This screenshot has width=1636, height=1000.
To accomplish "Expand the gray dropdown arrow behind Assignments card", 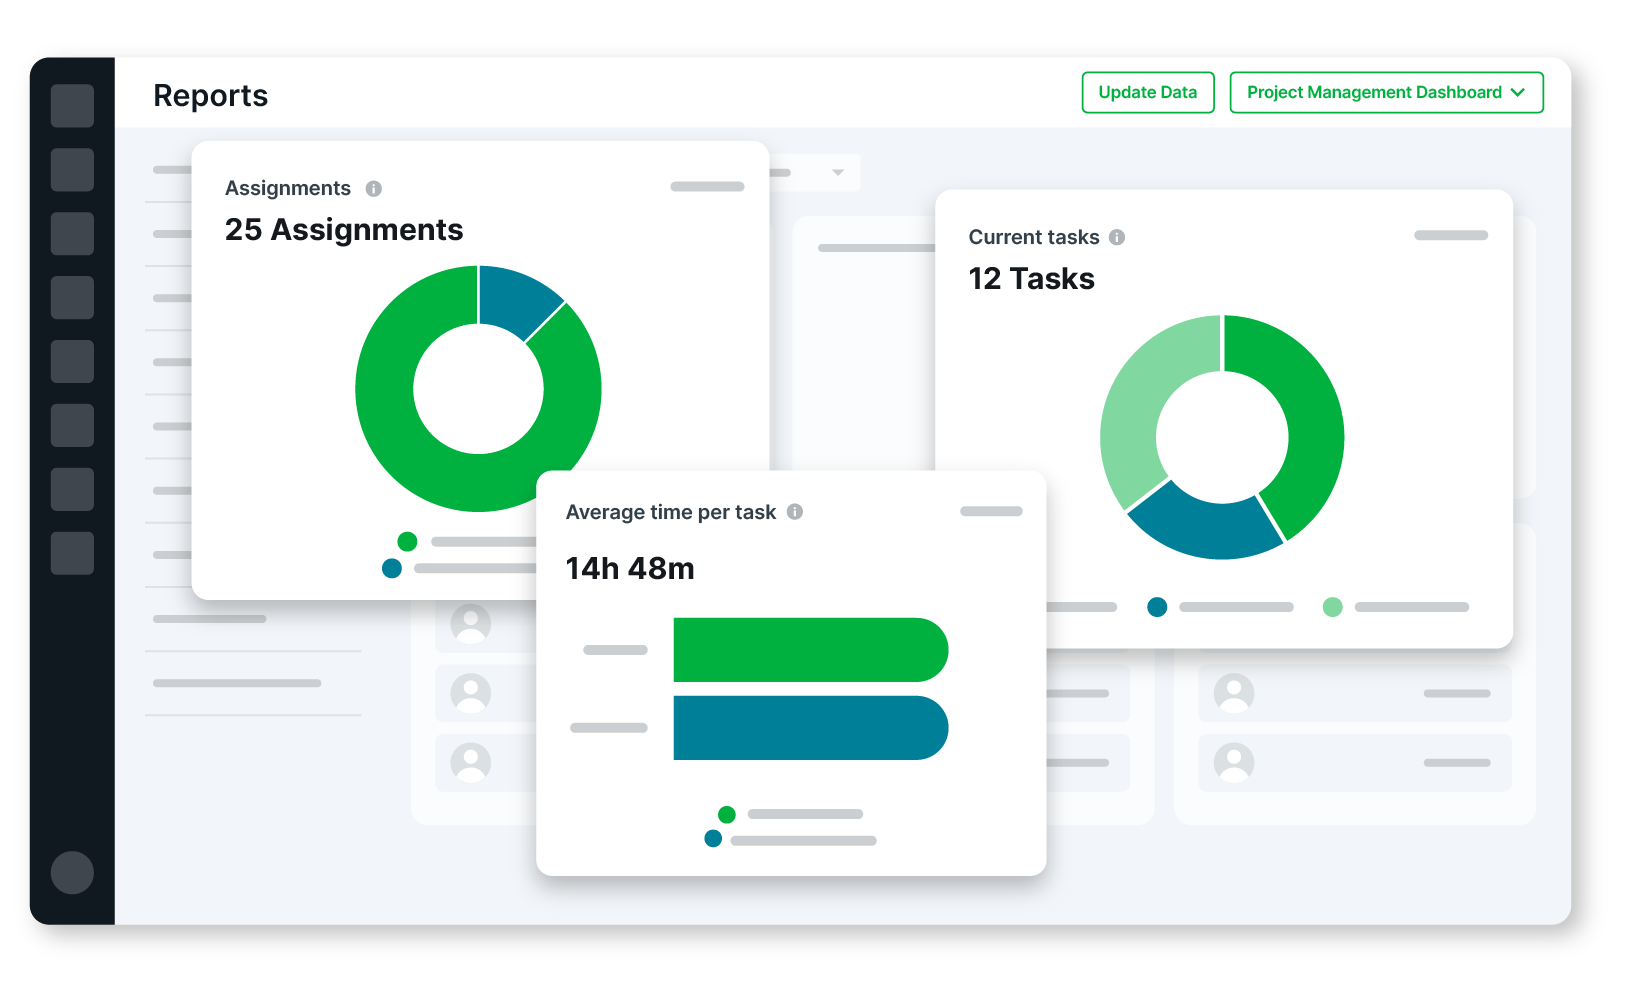I will tap(838, 173).
